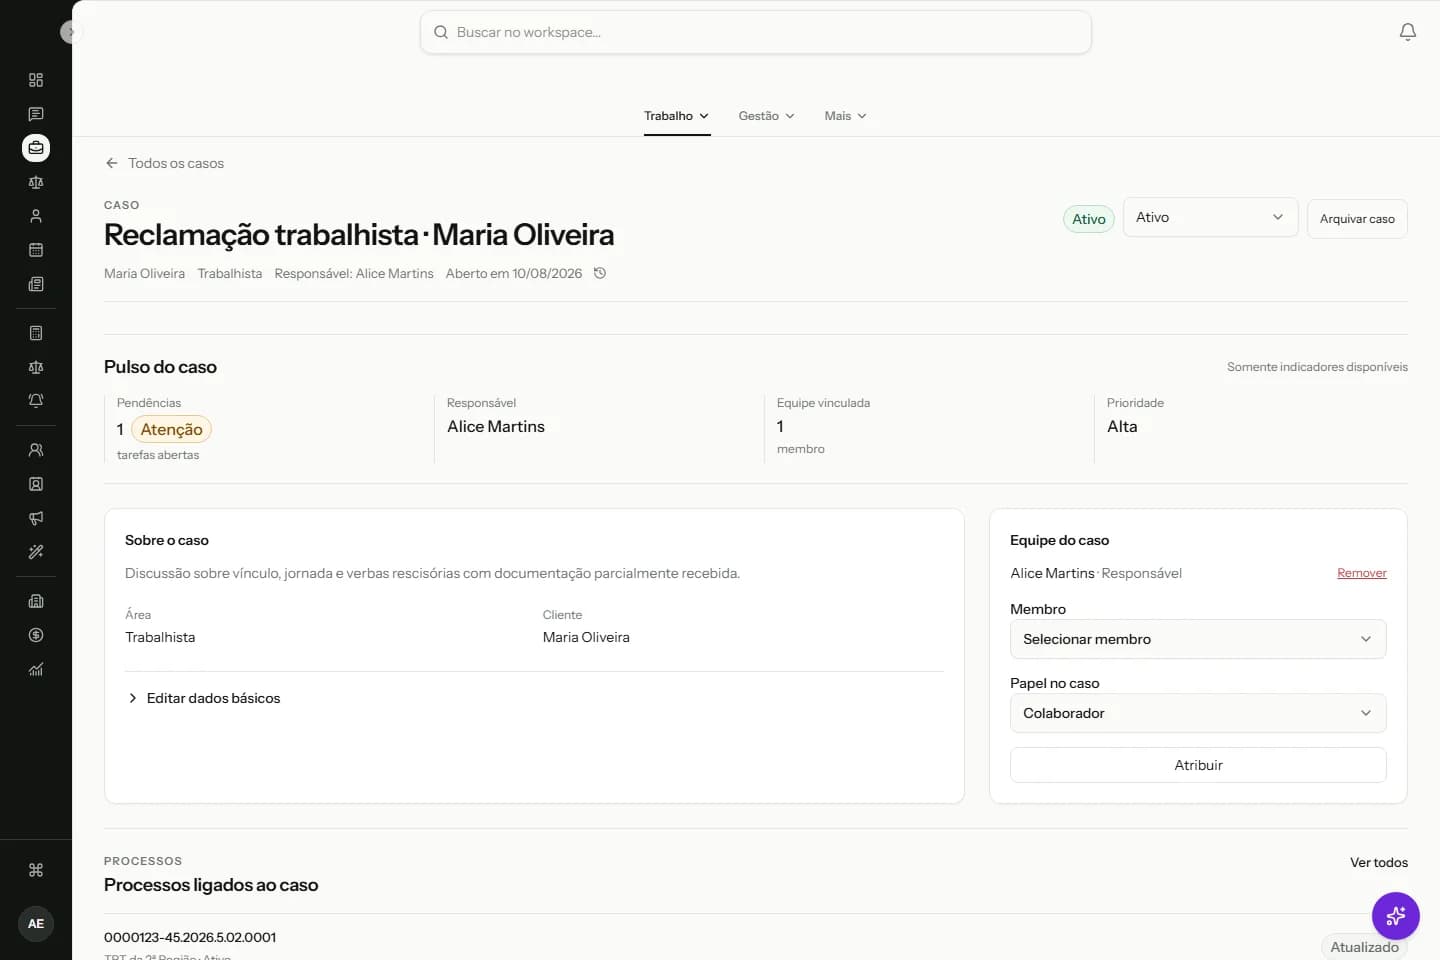The width and height of the screenshot is (1440, 960).
Task: Click Ver todos for processos
Action: [1379, 862]
